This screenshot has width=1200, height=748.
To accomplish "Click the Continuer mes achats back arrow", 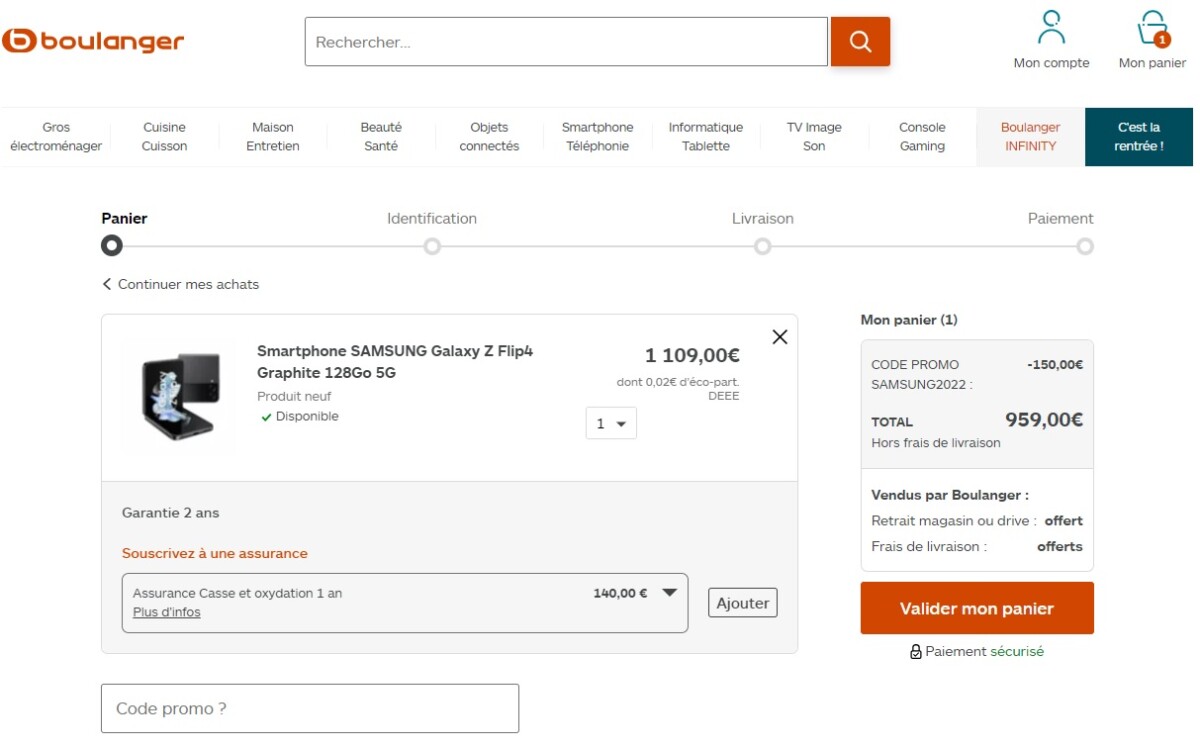I will (x=107, y=284).
